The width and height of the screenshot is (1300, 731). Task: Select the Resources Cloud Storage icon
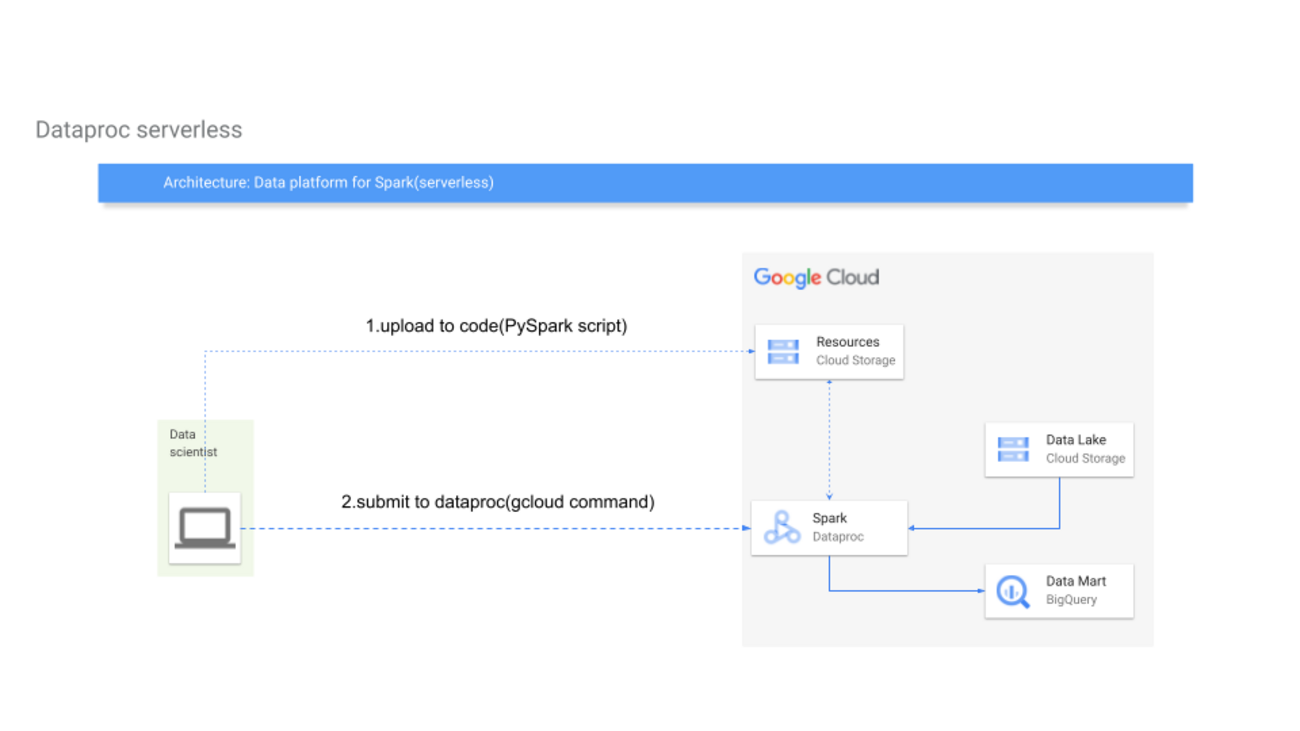pos(783,351)
